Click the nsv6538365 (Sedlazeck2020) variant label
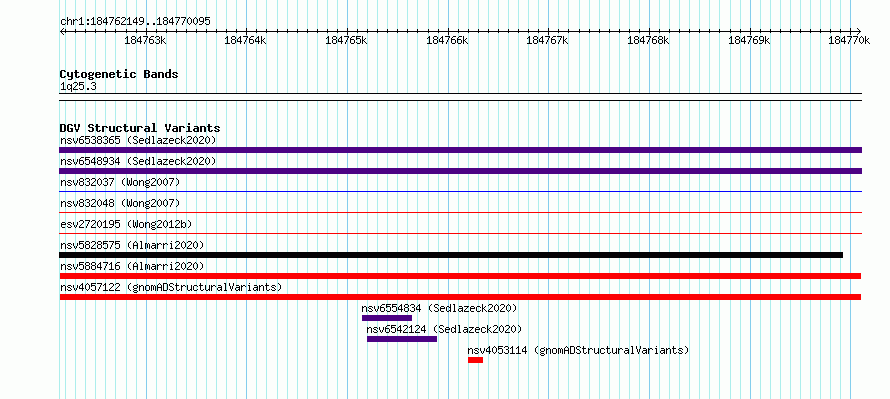 tap(138, 140)
